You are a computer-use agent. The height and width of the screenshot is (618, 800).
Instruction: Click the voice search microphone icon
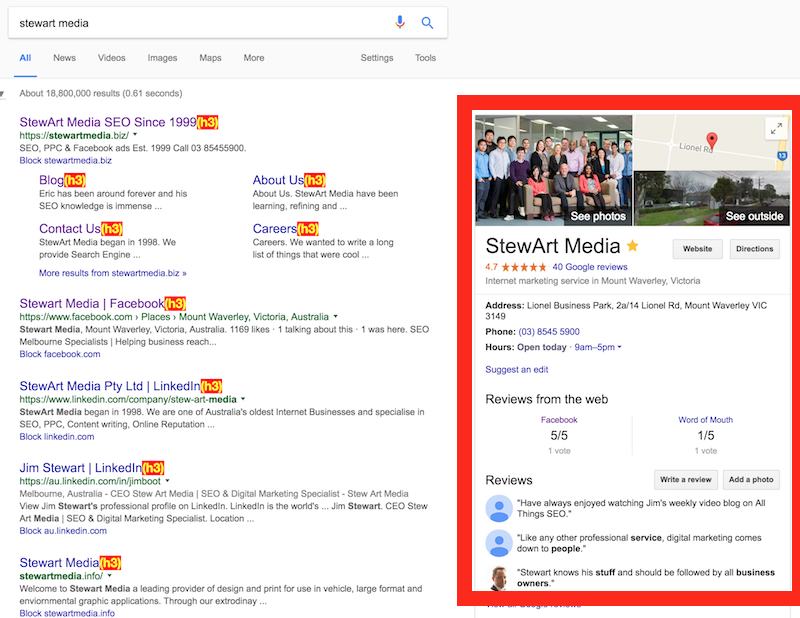(x=400, y=22)
